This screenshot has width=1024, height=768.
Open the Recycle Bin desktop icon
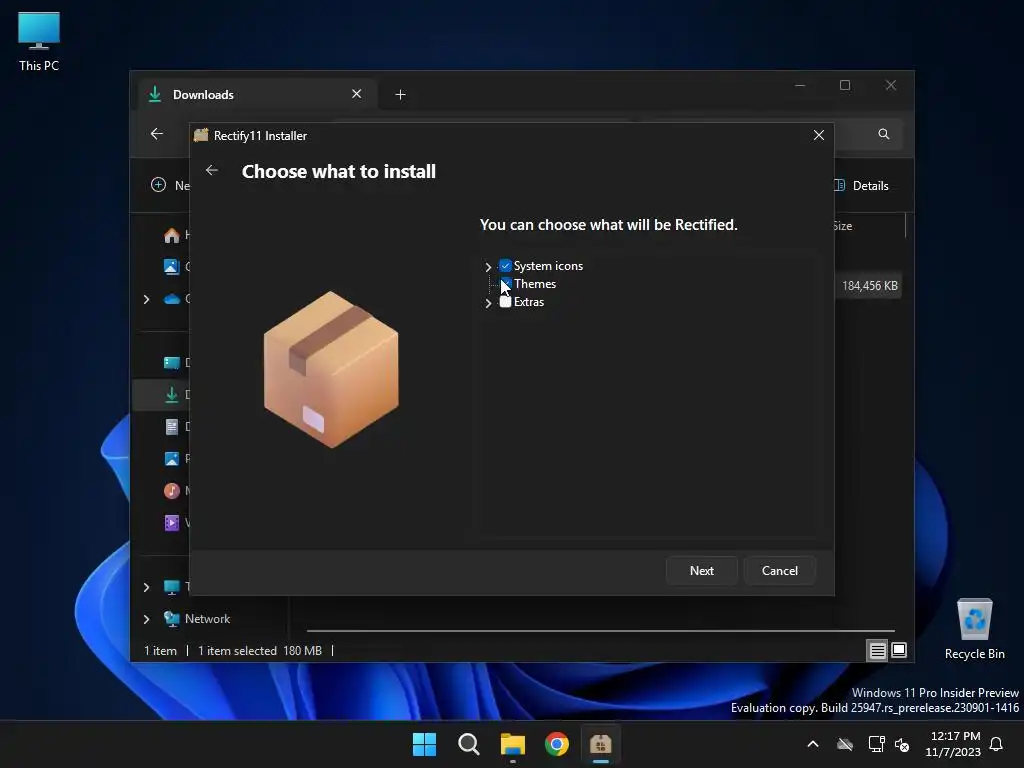[974, 629]
